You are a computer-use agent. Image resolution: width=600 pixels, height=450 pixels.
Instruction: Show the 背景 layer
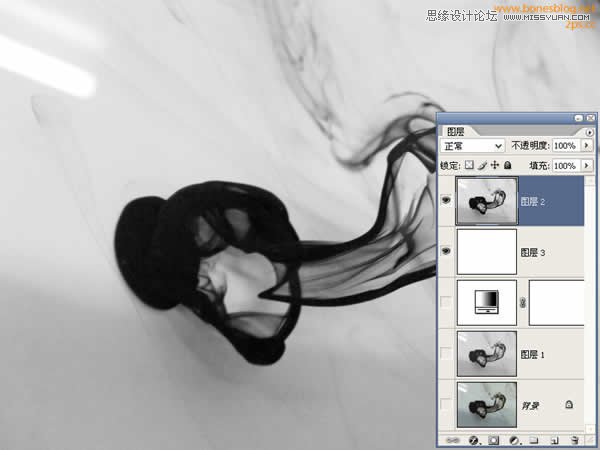446,404
